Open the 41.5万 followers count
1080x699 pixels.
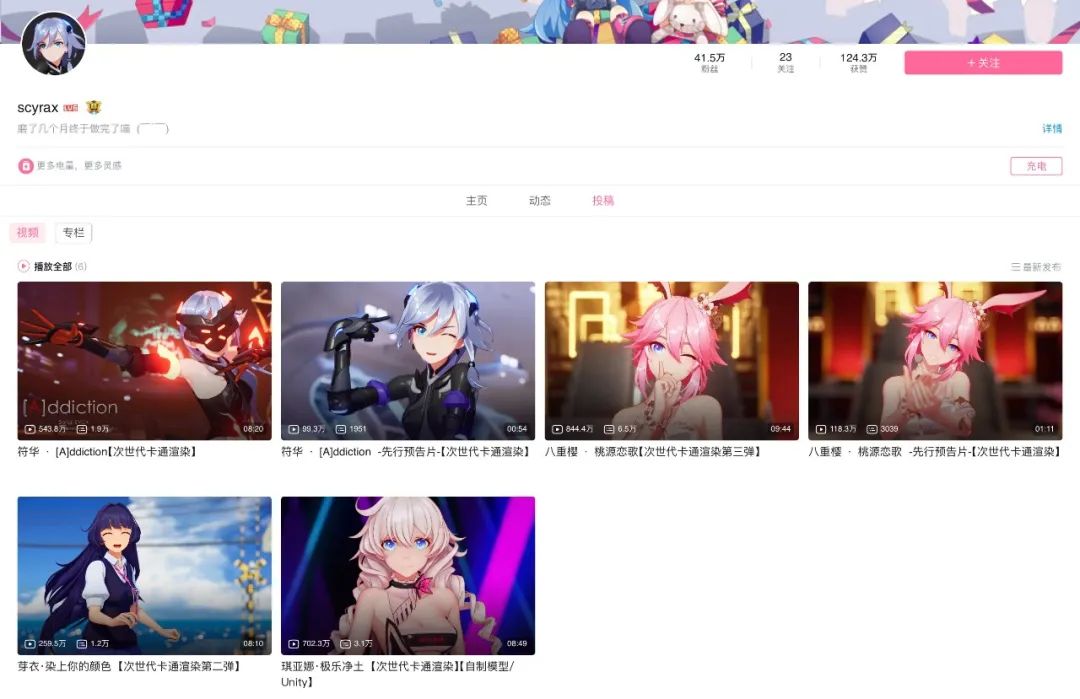point(709,62)
